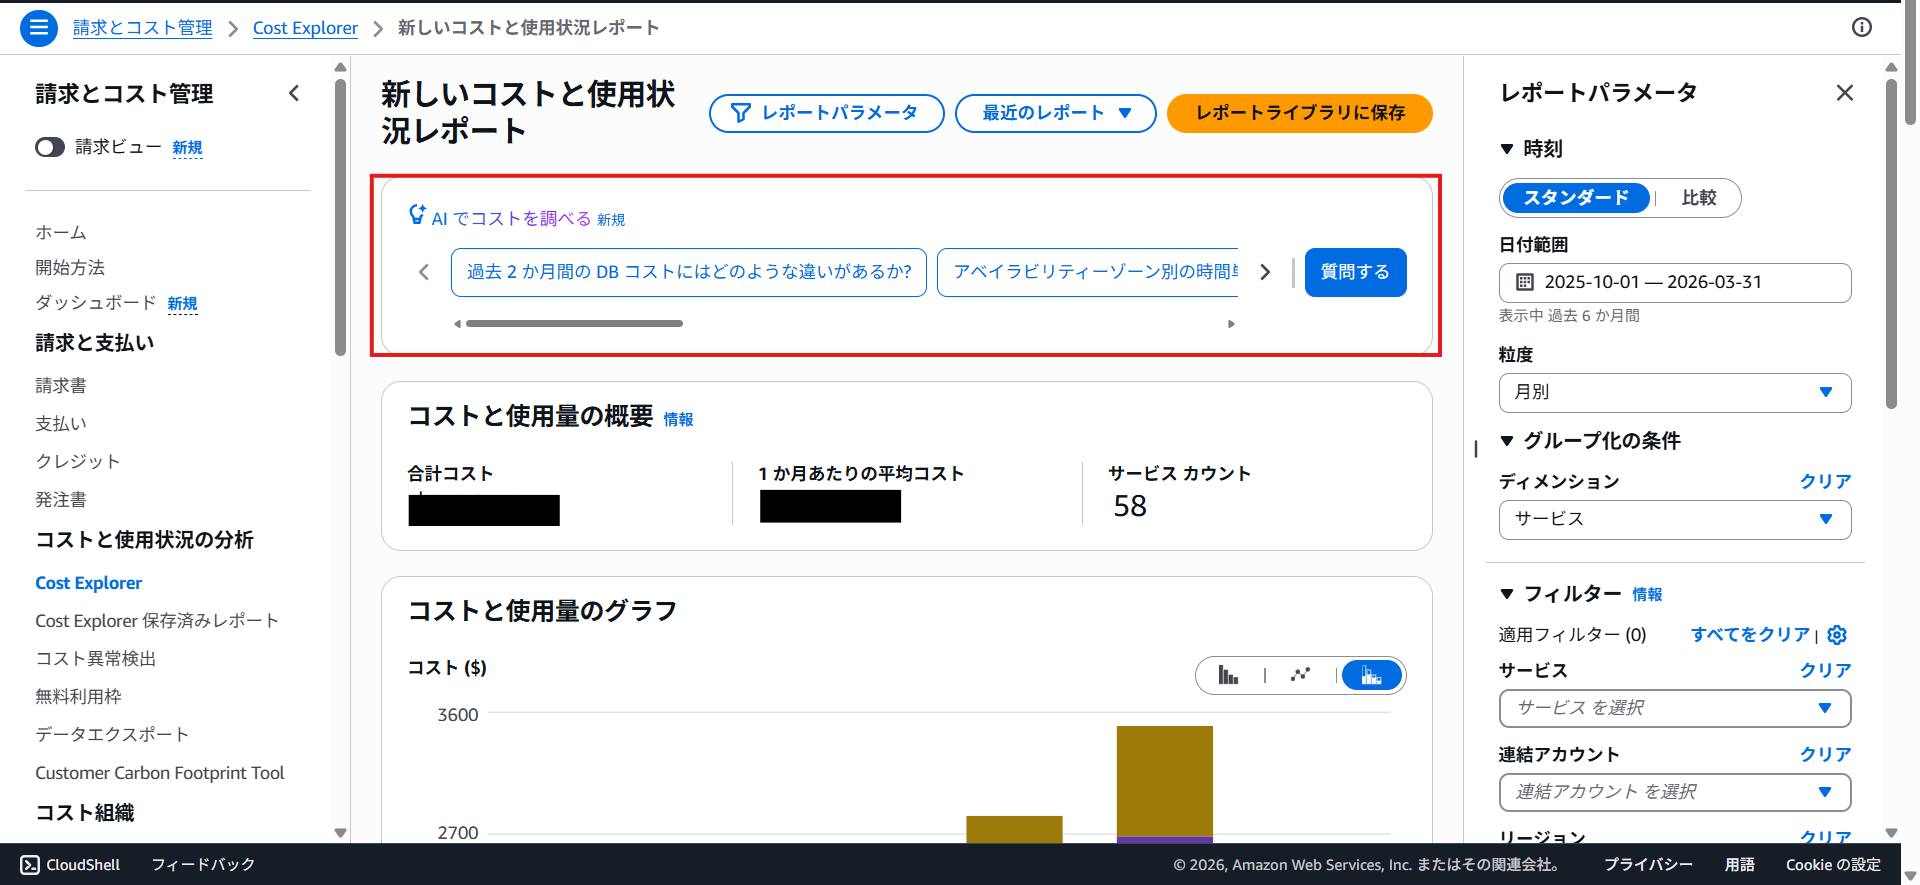Select the line chart view icon
The image size is (1920, 885).
(x=1300, y=675)
